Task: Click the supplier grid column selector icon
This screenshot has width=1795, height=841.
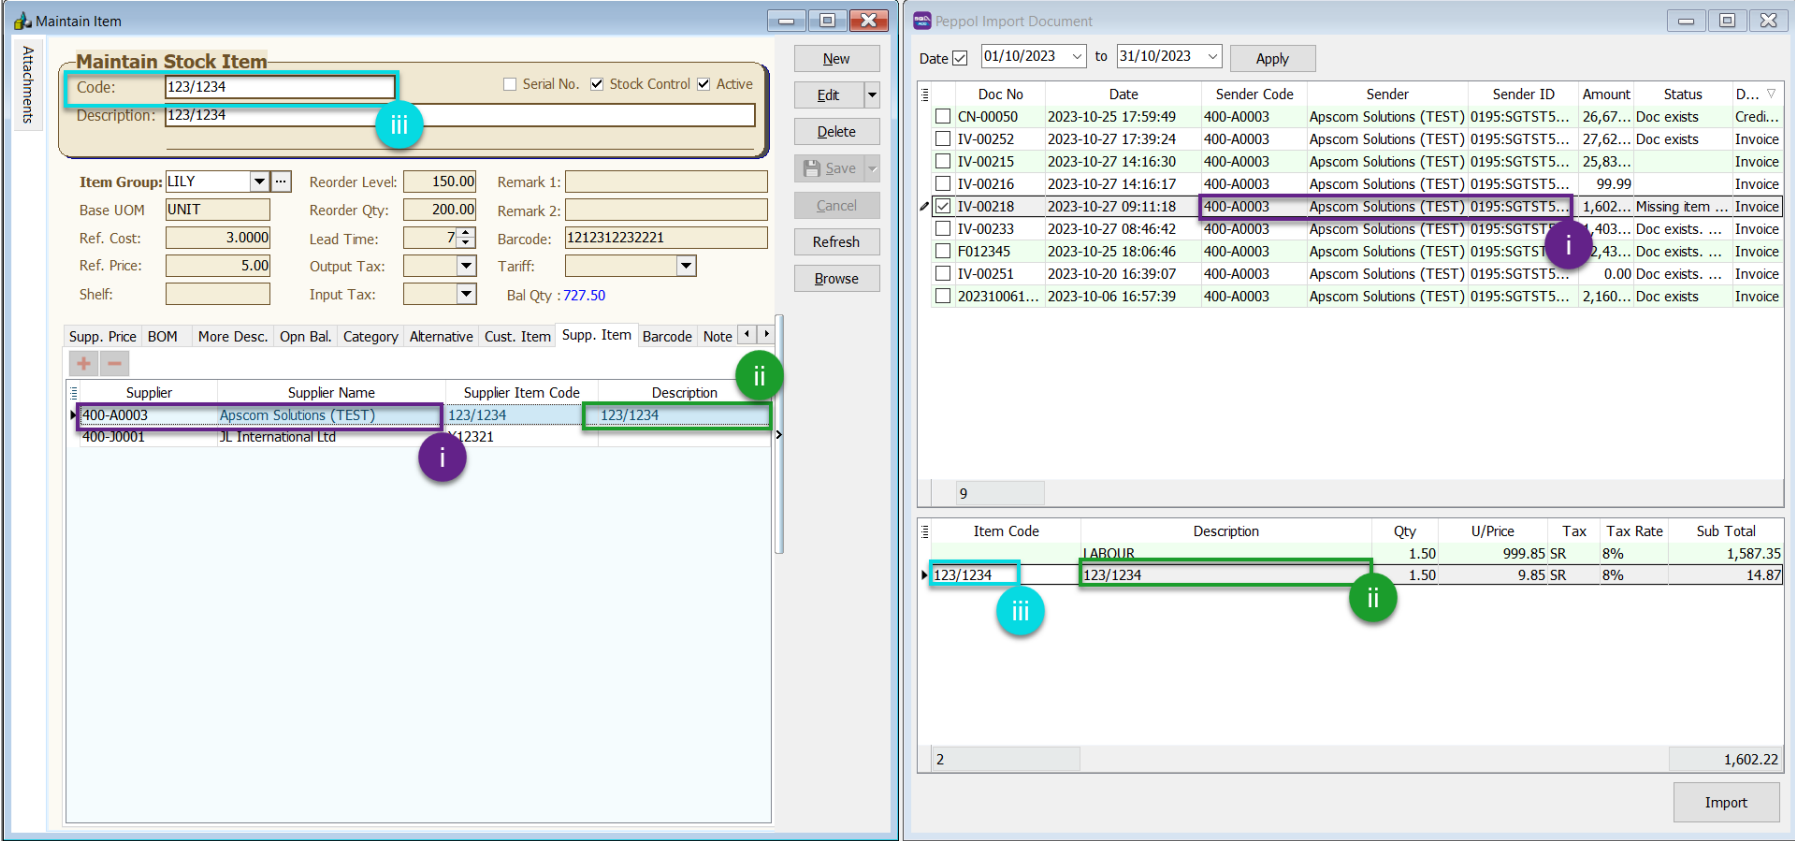Action: 73,393
